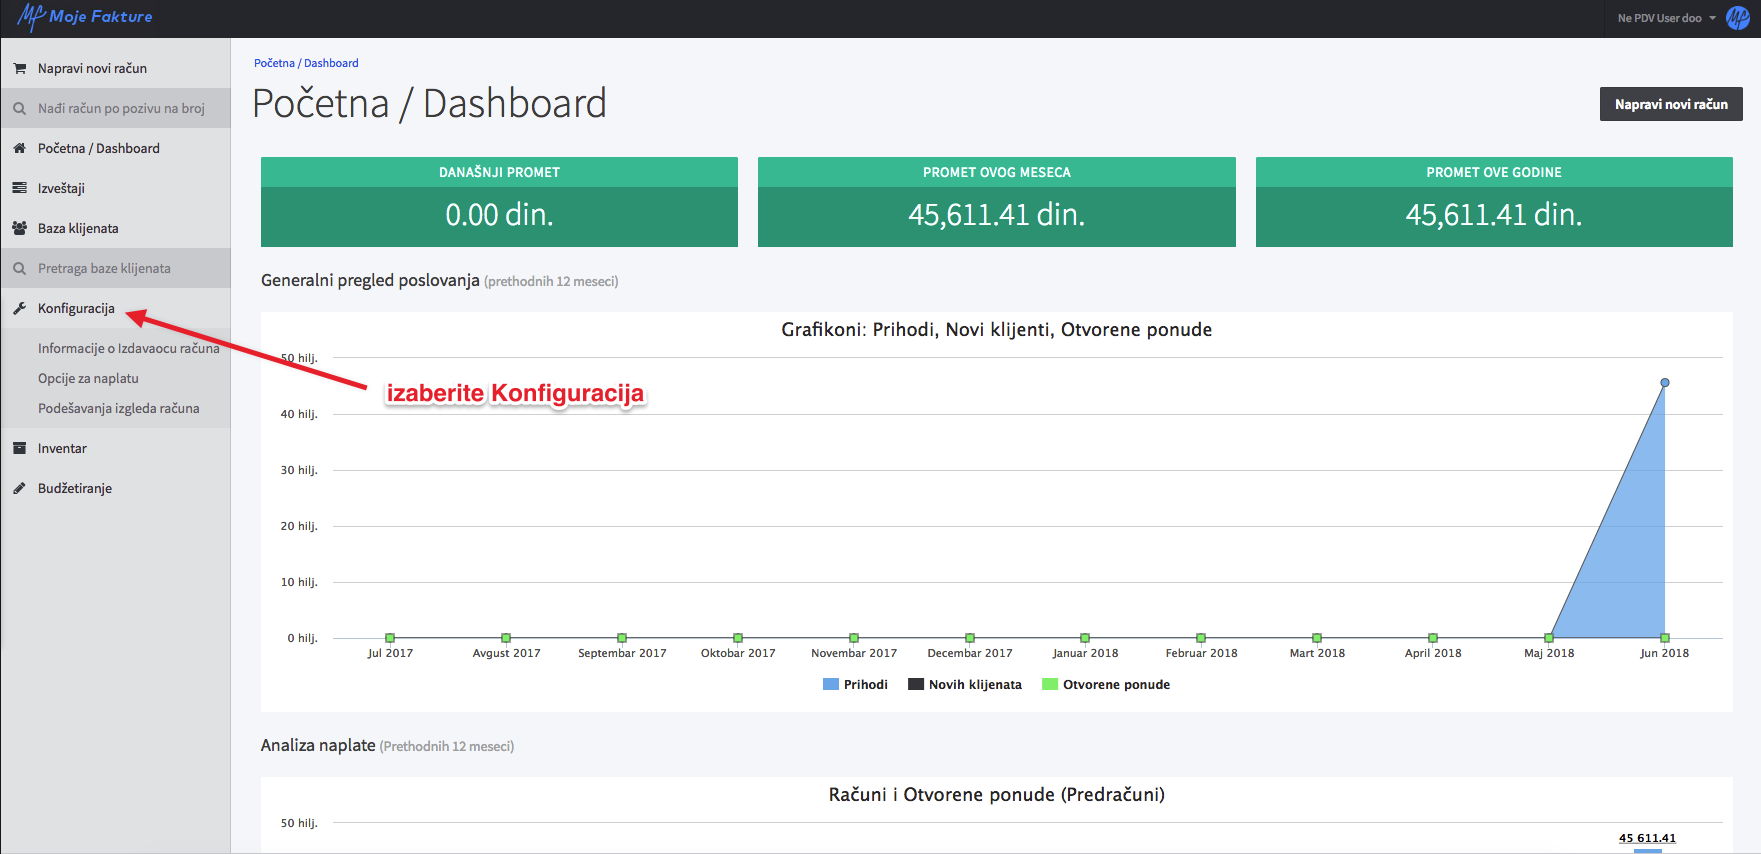
Task: Click the Budžetiranje pencil icon
Action: pos(19,488)
